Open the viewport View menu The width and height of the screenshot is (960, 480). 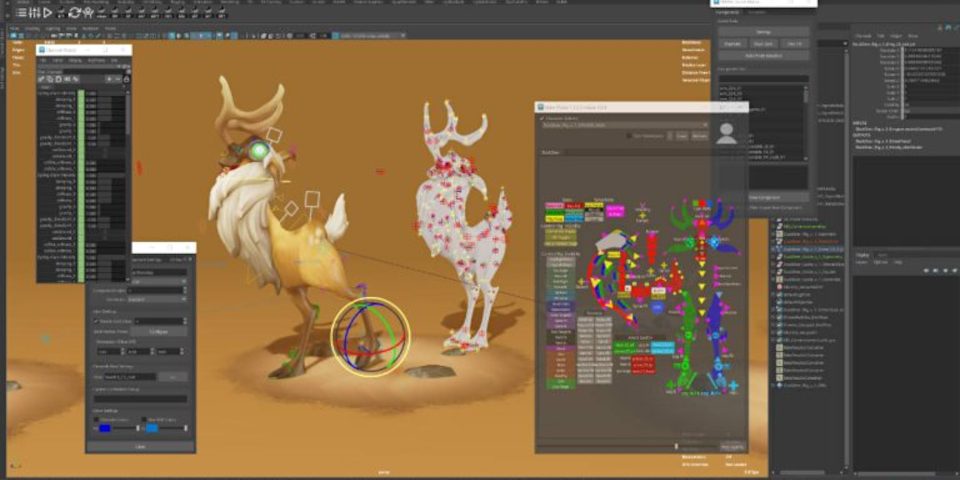pos(14,28)
